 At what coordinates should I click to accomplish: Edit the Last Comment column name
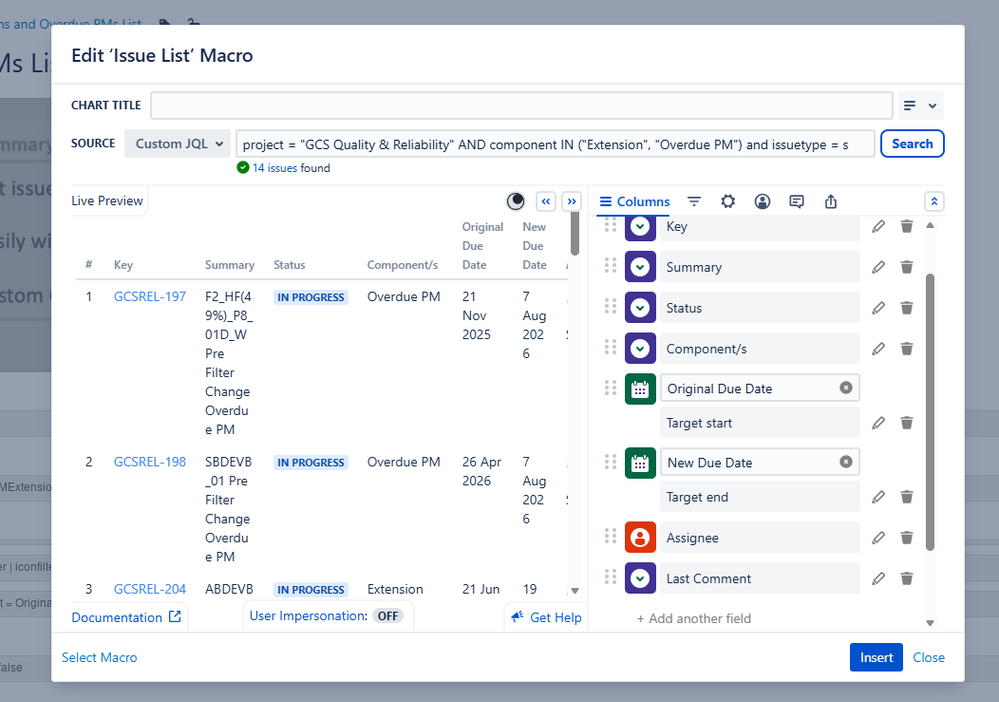(879, 578)
